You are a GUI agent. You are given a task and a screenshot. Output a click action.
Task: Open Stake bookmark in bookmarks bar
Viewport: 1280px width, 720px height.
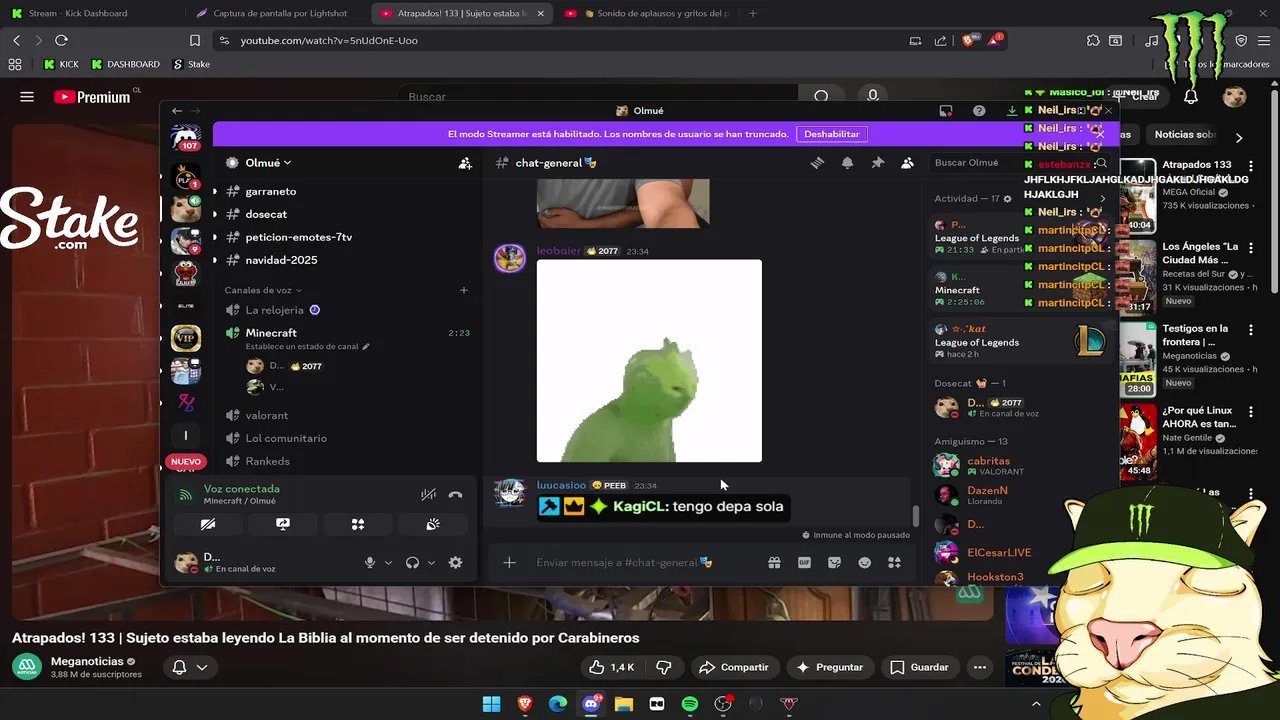coord(191,64)
